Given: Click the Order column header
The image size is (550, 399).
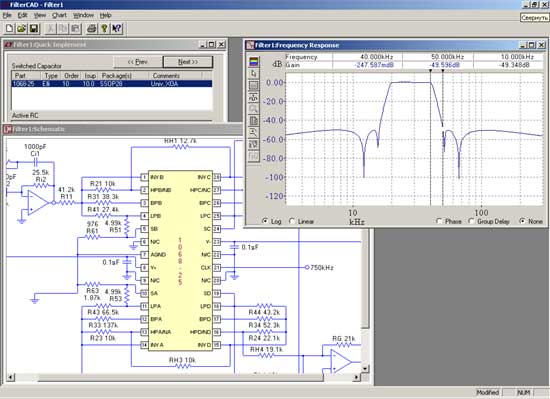Looking at the screenshot, I should pyautogui.click(x=72, y=76).
